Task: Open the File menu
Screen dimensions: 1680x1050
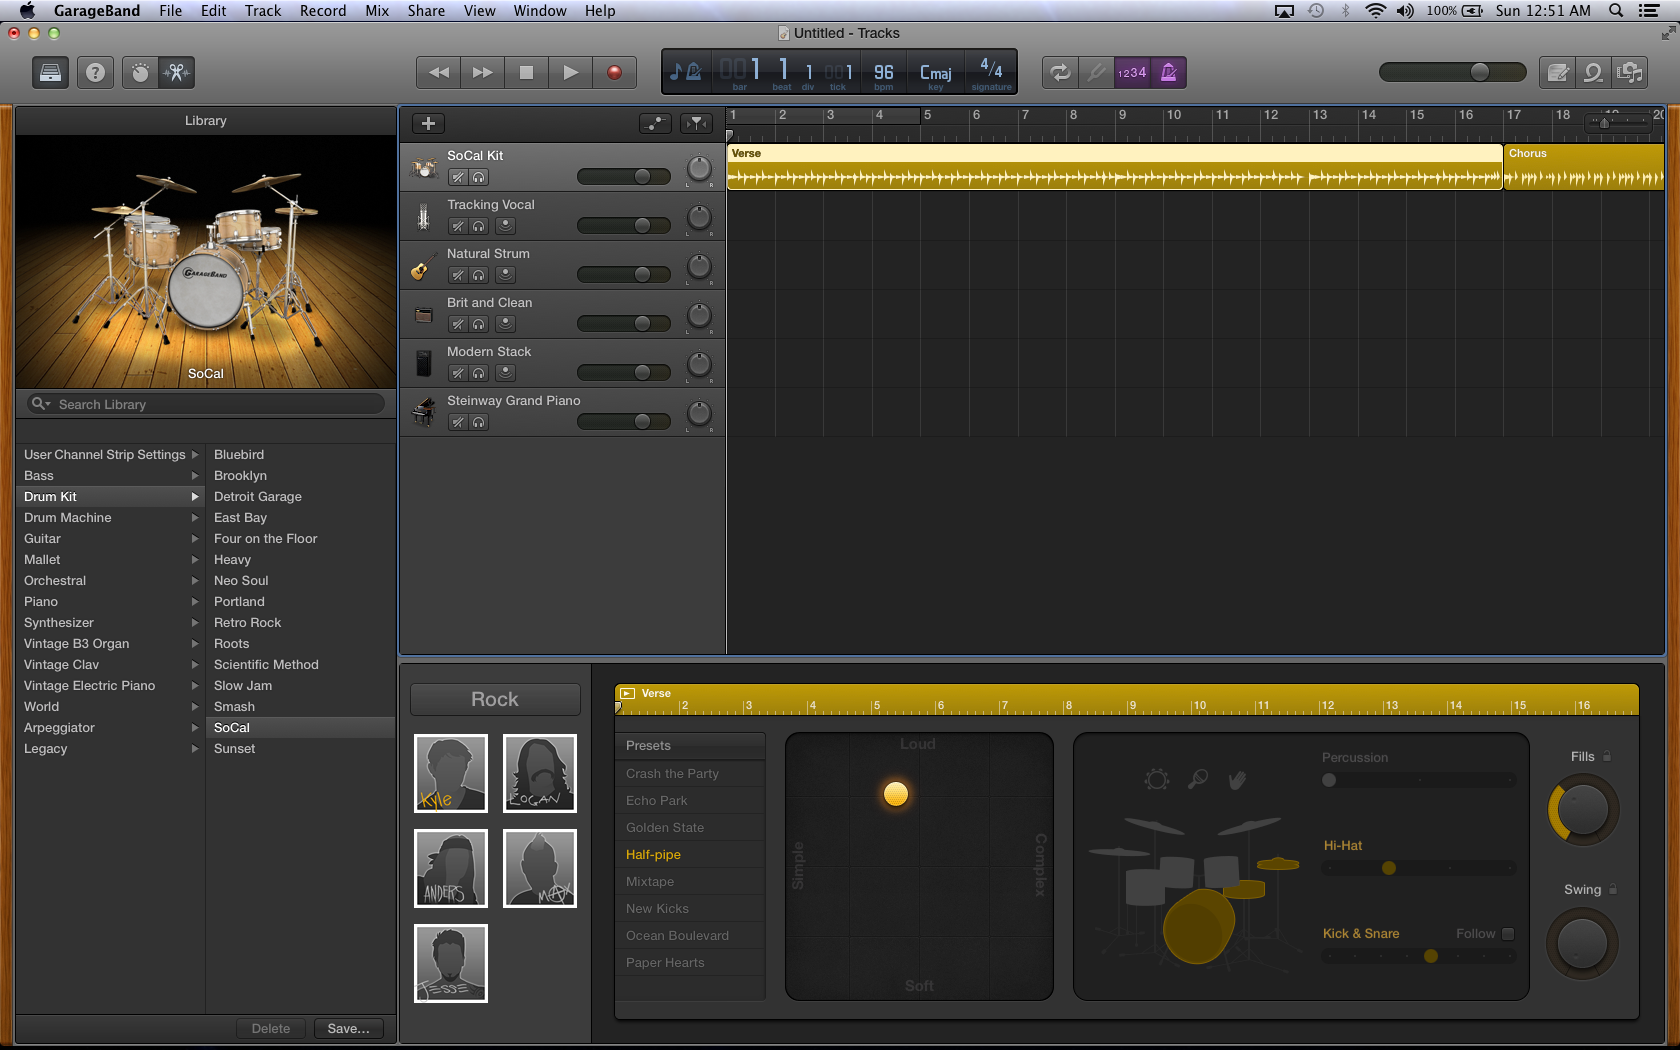Action: coord(170,11)
